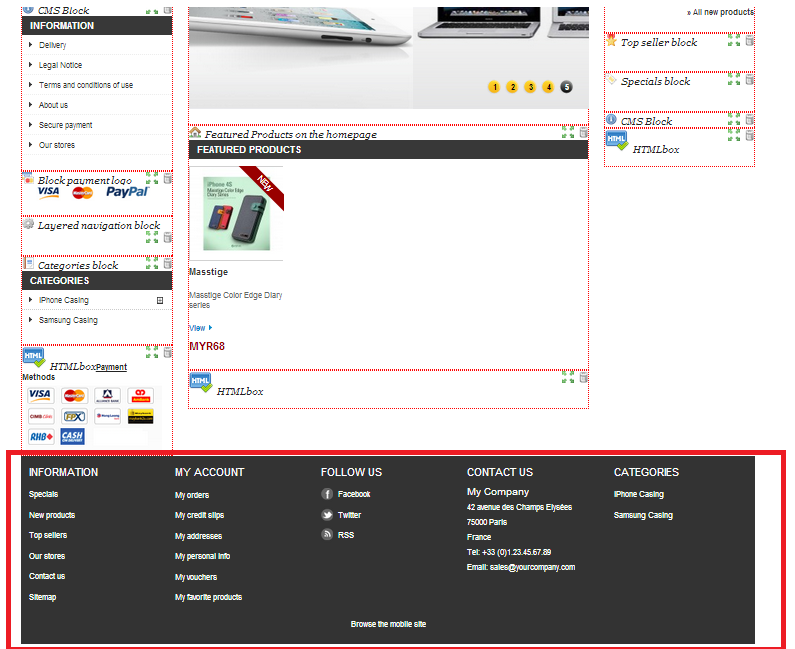795x649 pixels.
Task: Open the RSS feed icon in footer
Action: 327,534
